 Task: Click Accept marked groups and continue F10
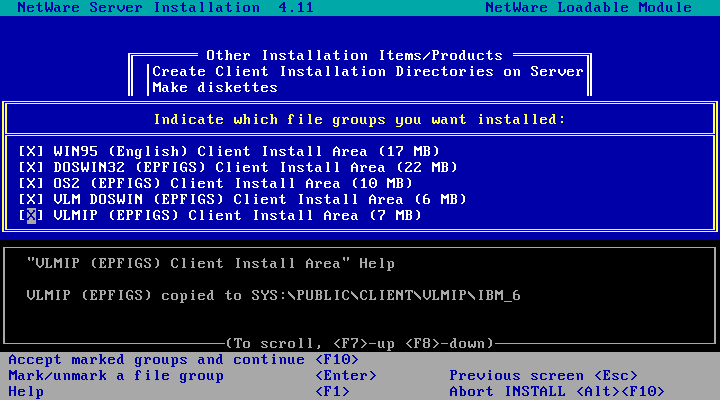[183, 359]
